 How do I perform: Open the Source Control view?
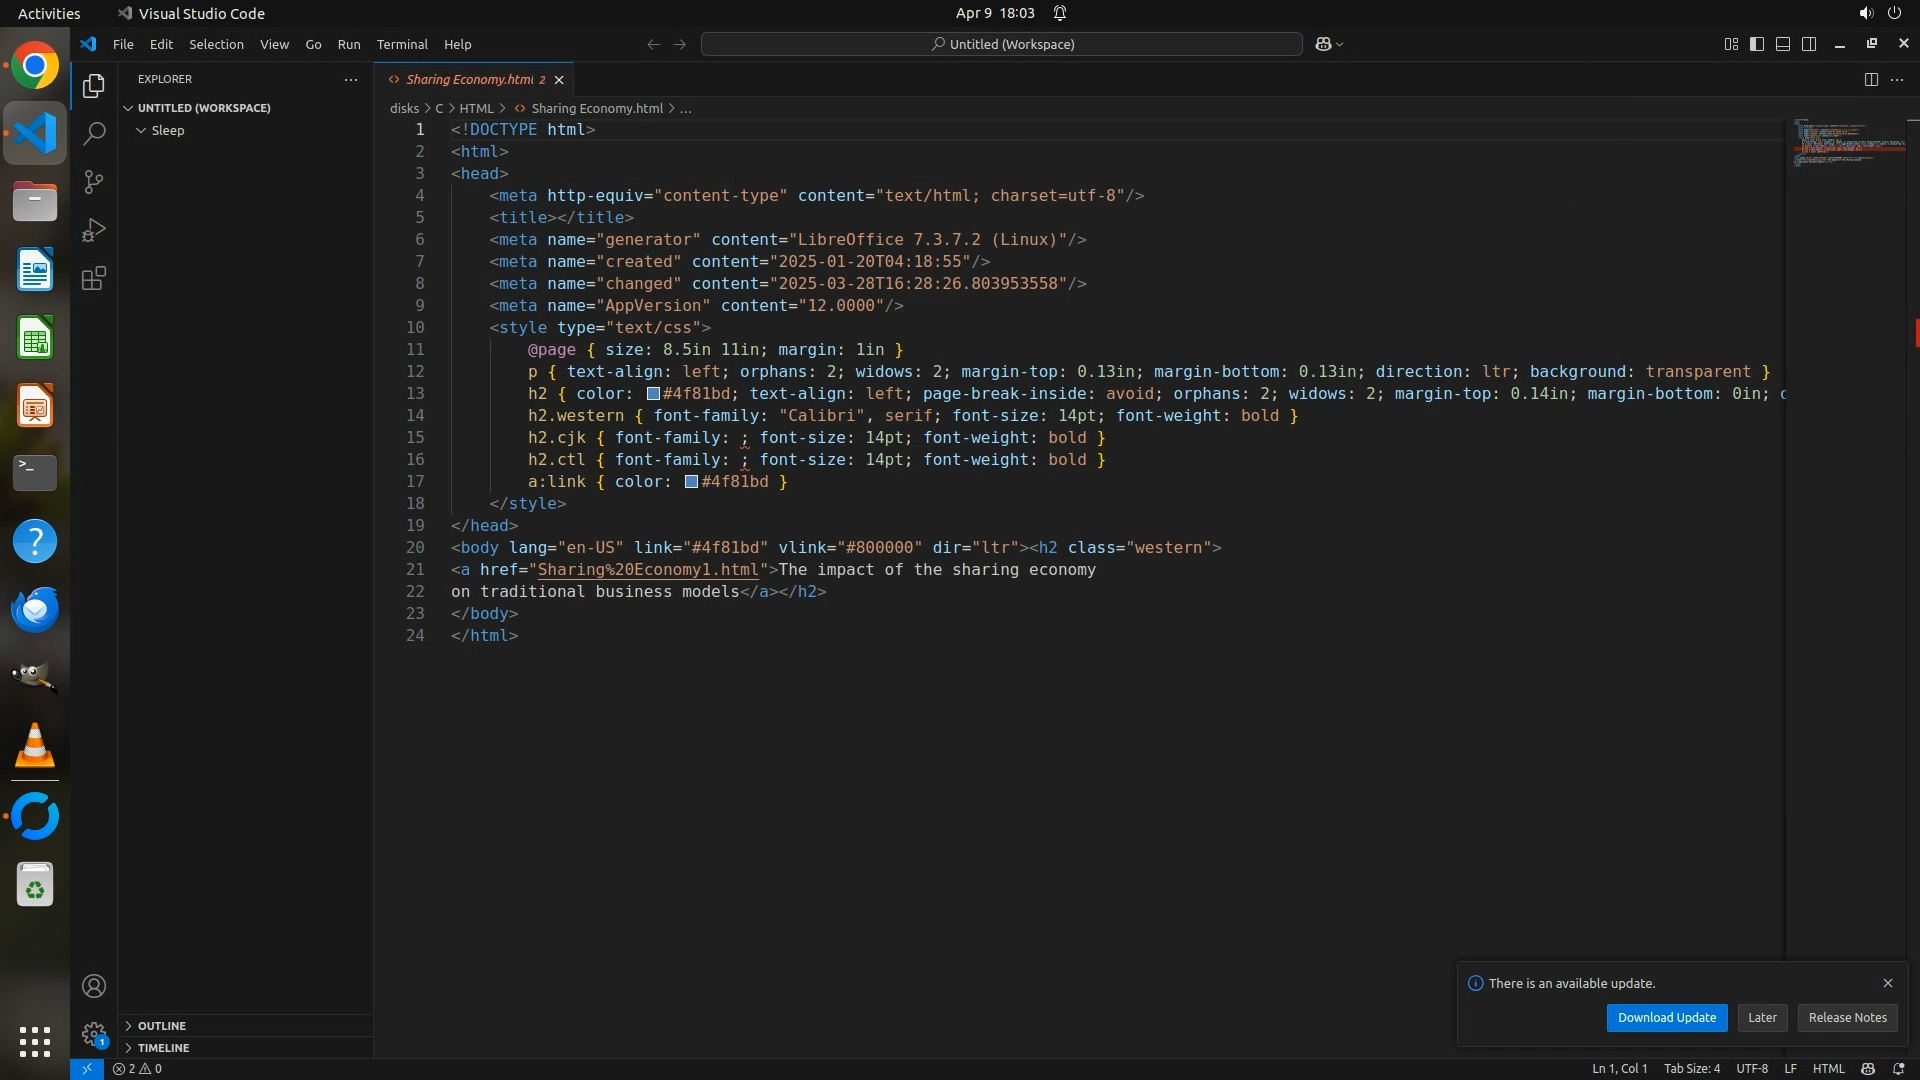pos(94,182)
